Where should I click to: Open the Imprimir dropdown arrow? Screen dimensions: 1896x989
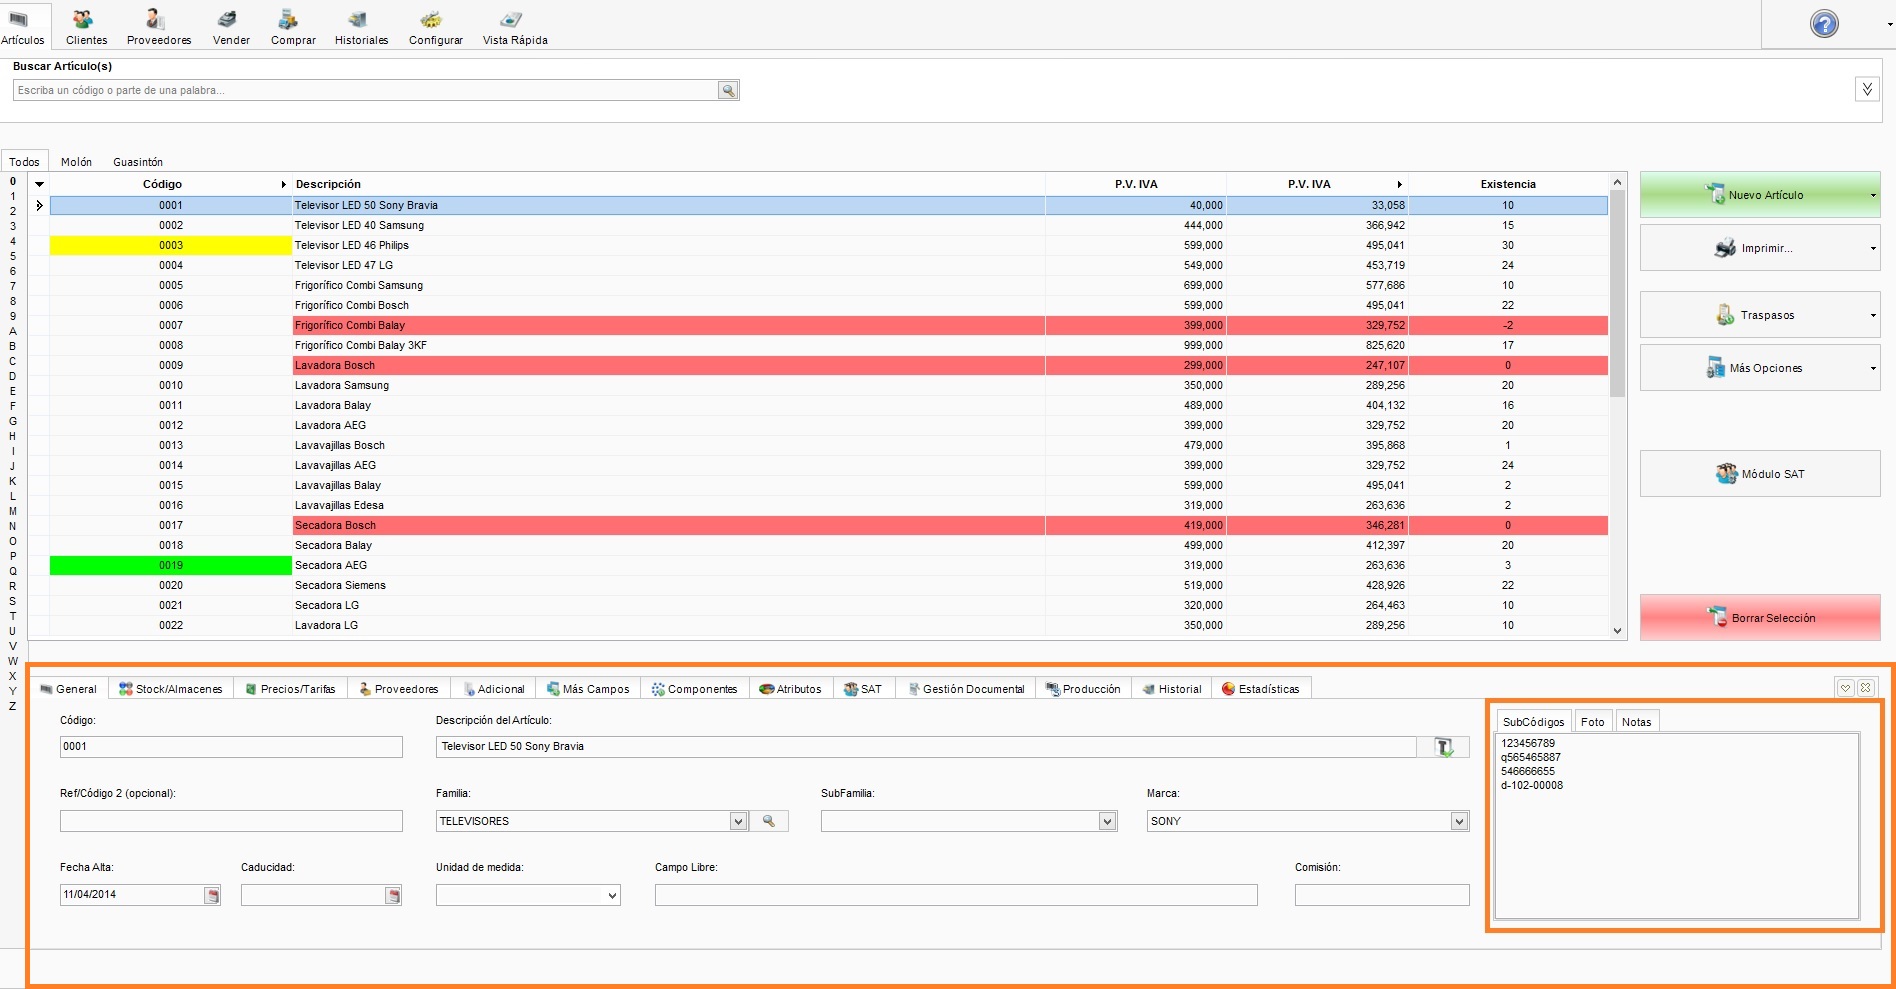(x=1873, y=248)
